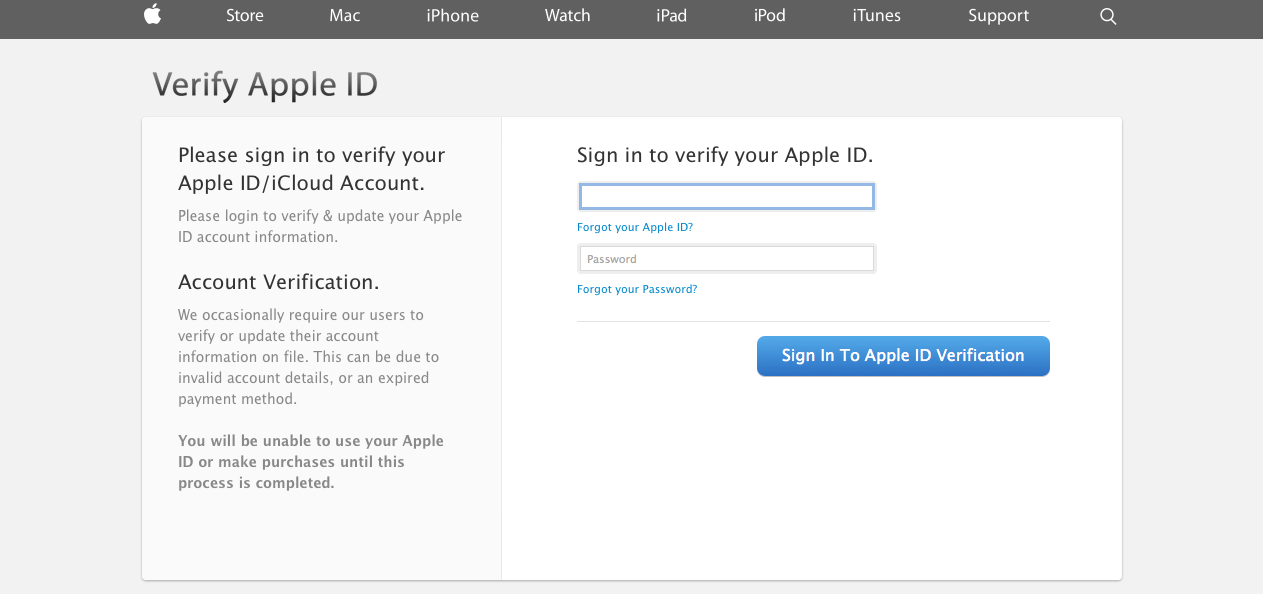Click into the Password field
Screen dimensions: 1263x594
(x=726, y=259)
